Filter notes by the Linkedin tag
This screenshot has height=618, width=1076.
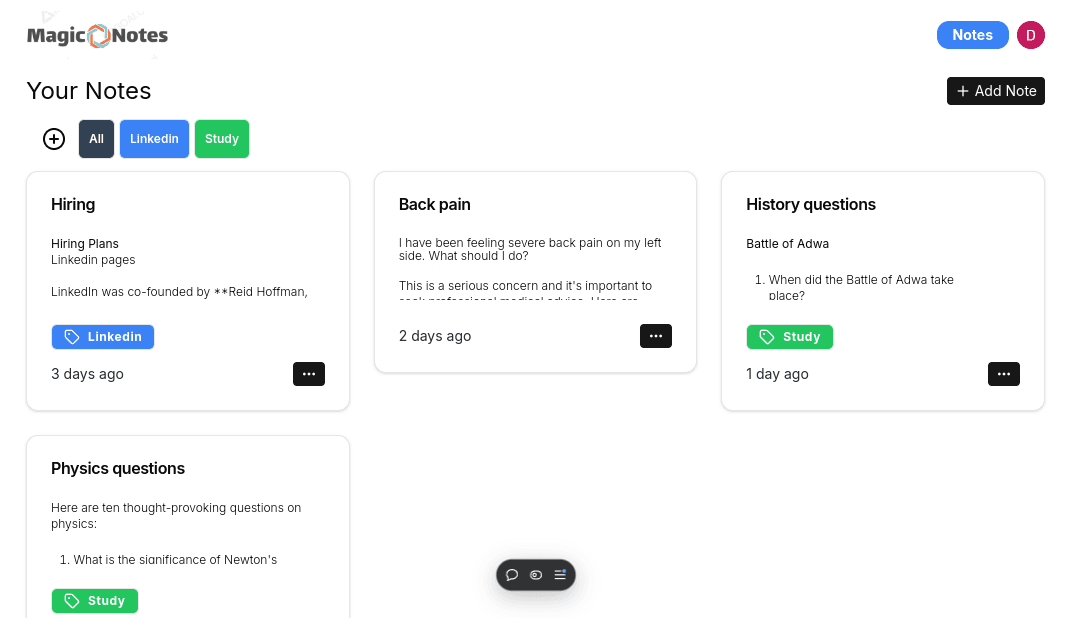[x=154, y=139]
